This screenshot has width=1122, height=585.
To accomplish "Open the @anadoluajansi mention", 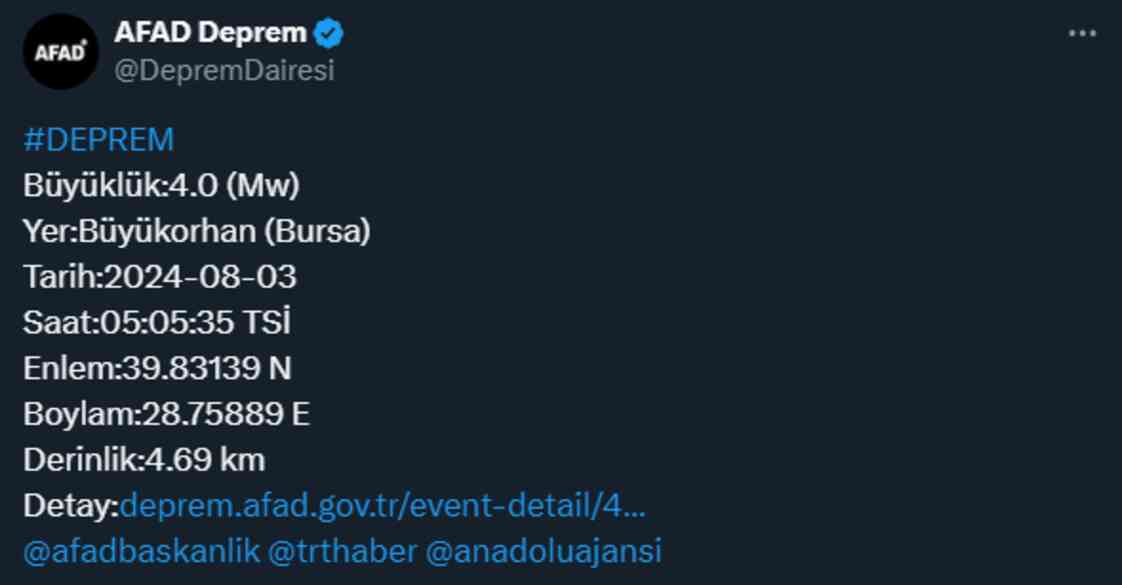I will [x=544, y=552].
